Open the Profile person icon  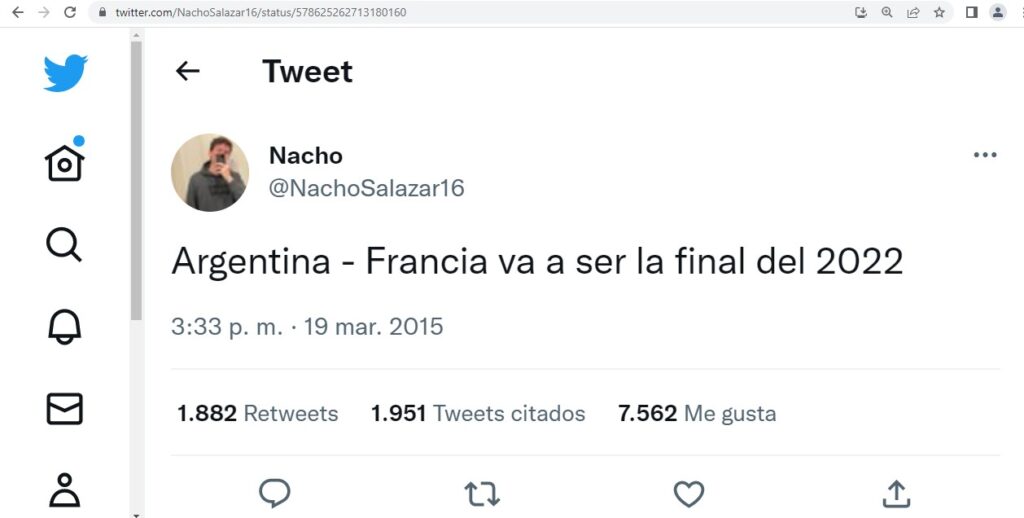click(x=65, y=490)
